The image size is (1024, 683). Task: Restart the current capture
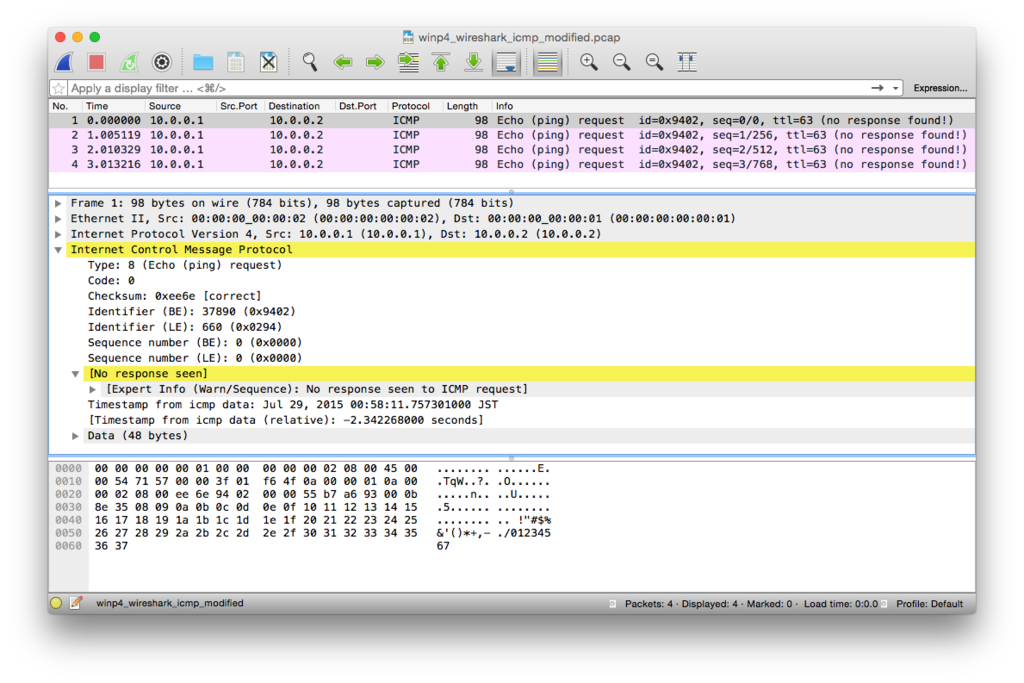pyautogui.click(x=128, y=61)
